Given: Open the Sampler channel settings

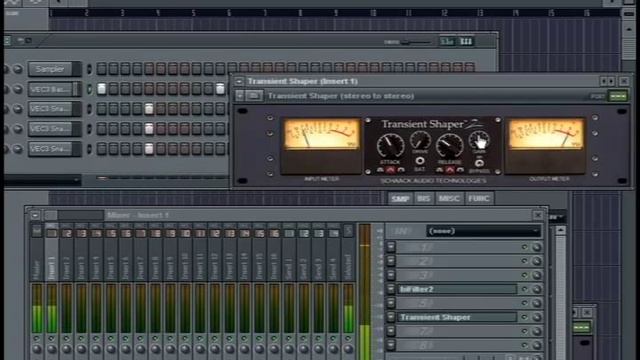Looking at the screenshot, I should [x=50, y=69].
